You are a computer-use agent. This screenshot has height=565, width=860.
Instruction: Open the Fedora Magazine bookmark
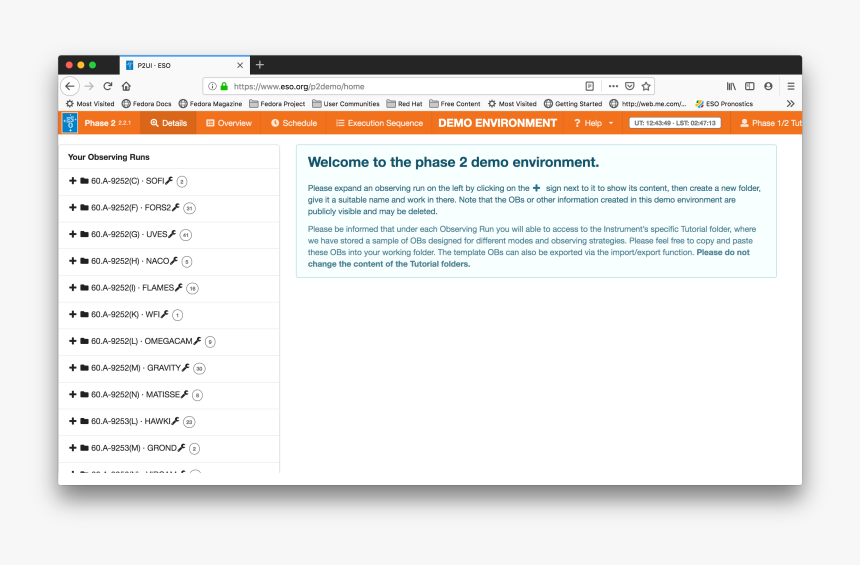[210, 104]
